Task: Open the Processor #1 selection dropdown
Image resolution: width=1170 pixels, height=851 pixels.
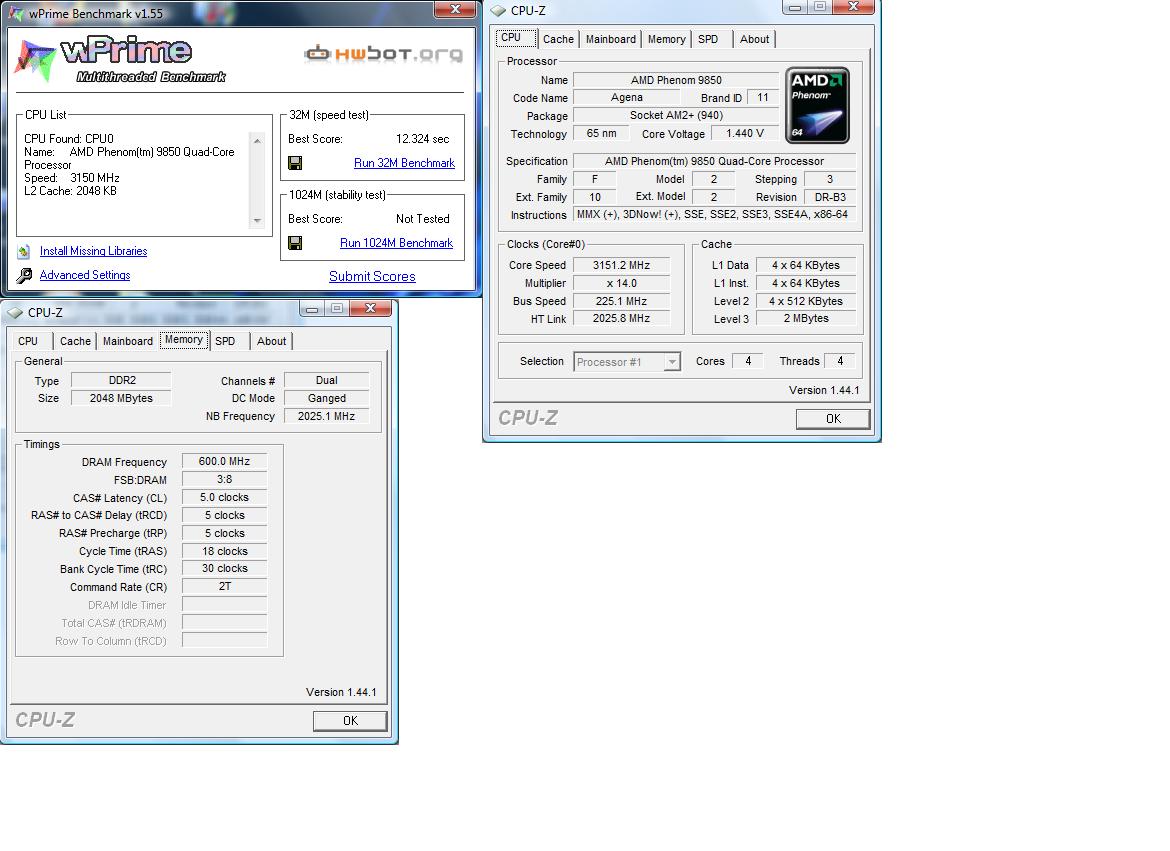Action: pos(672,362)
